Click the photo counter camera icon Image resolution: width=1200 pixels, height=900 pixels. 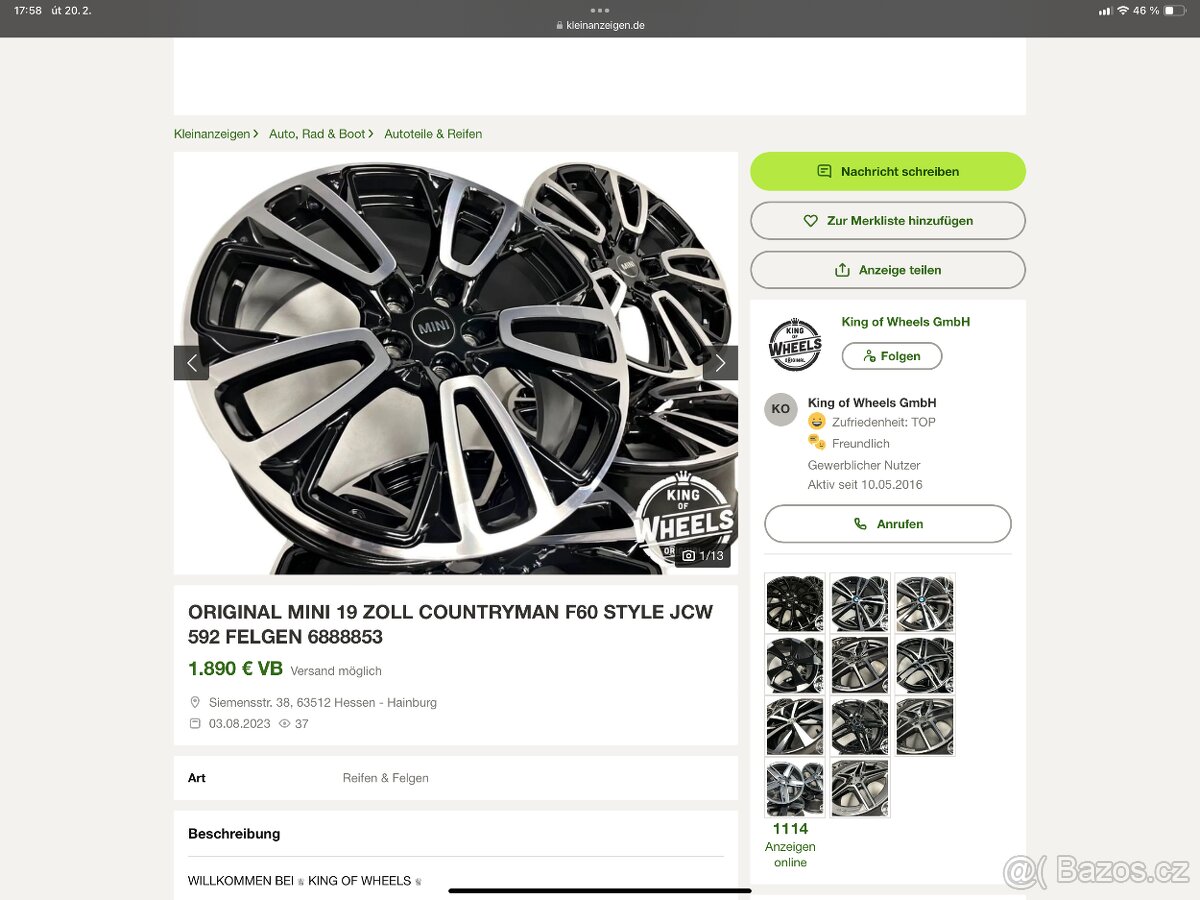point(688,556)
